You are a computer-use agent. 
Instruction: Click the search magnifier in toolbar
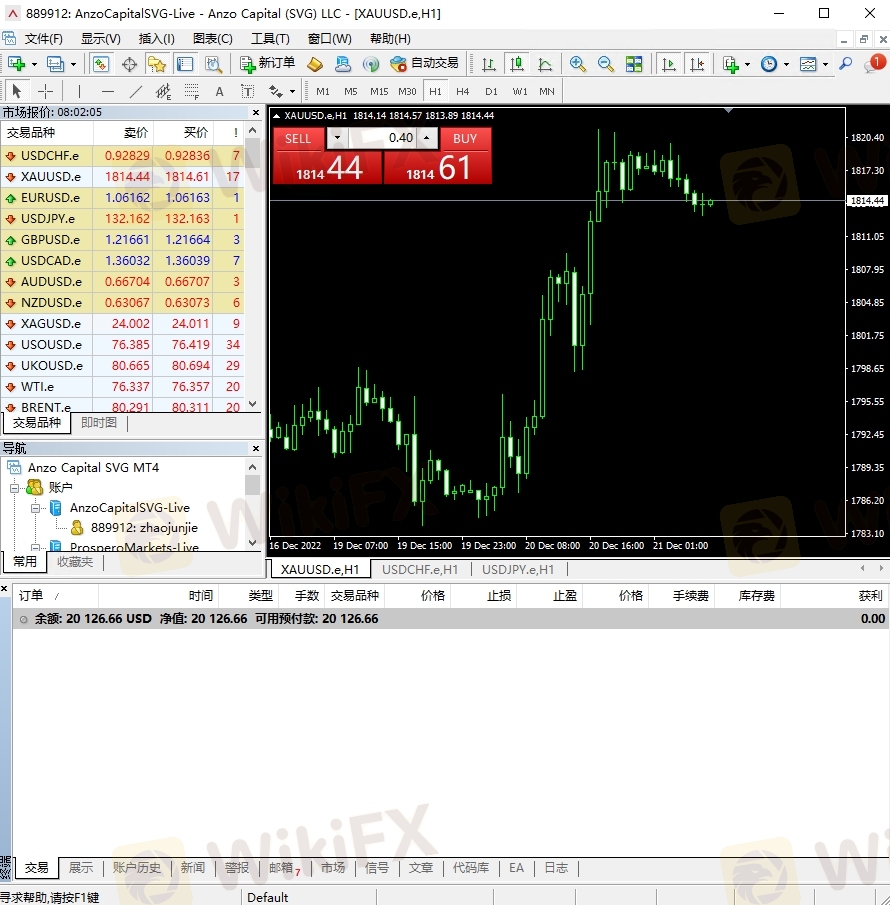tap(846, 64)
